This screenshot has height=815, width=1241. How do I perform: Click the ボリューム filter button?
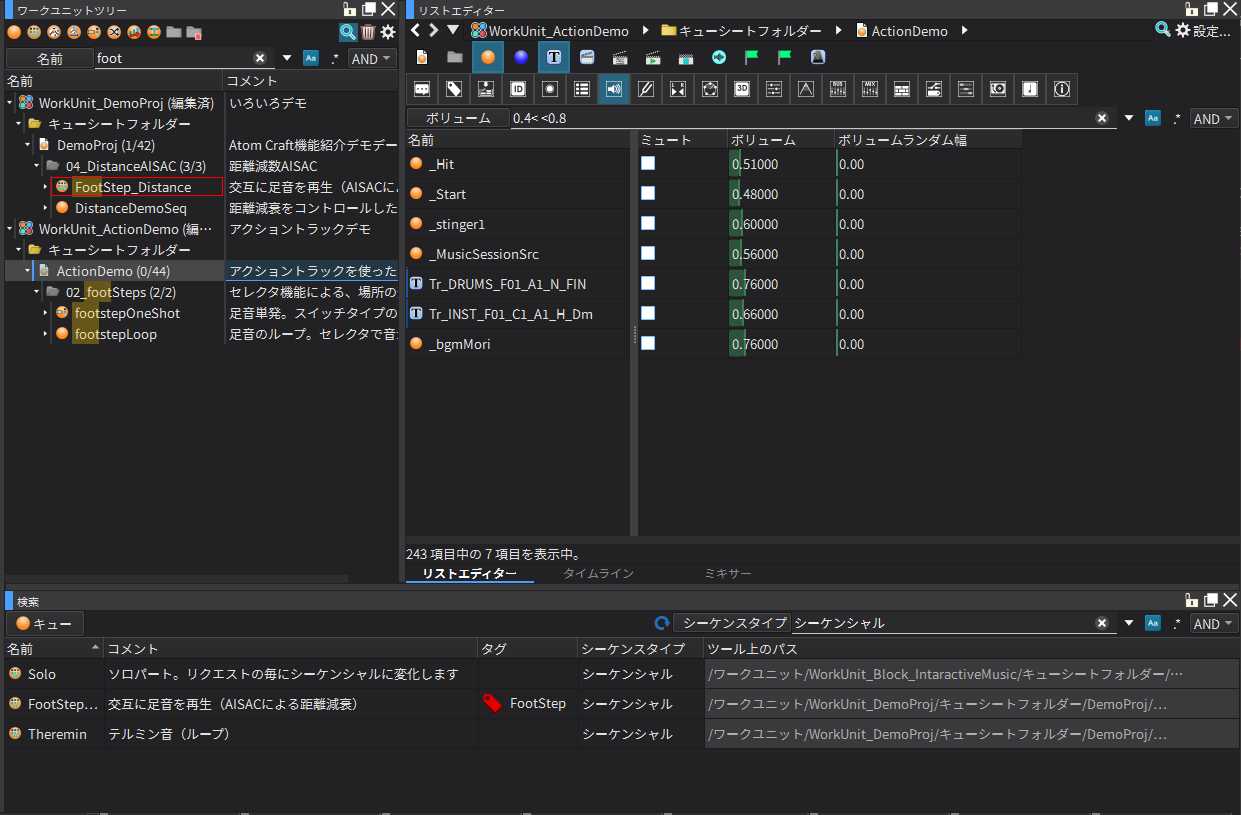[x=458, y=118]
